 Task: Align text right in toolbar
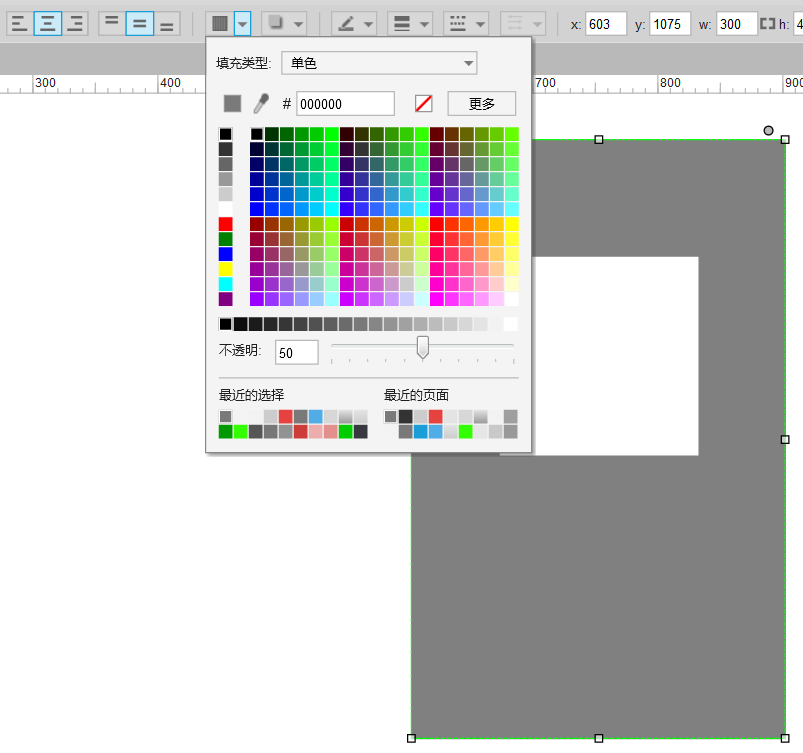click(75, 23)
